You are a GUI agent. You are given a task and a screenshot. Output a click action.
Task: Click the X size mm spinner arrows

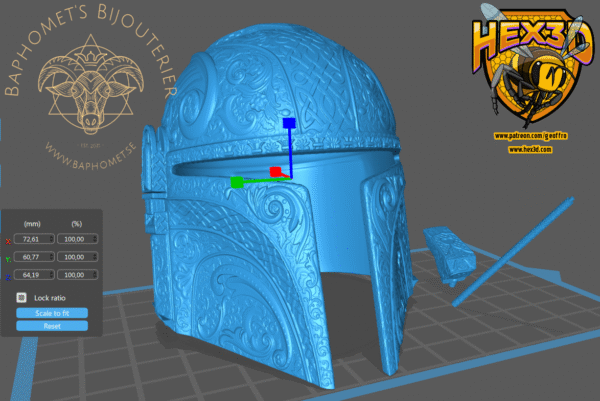coord(52,240)
